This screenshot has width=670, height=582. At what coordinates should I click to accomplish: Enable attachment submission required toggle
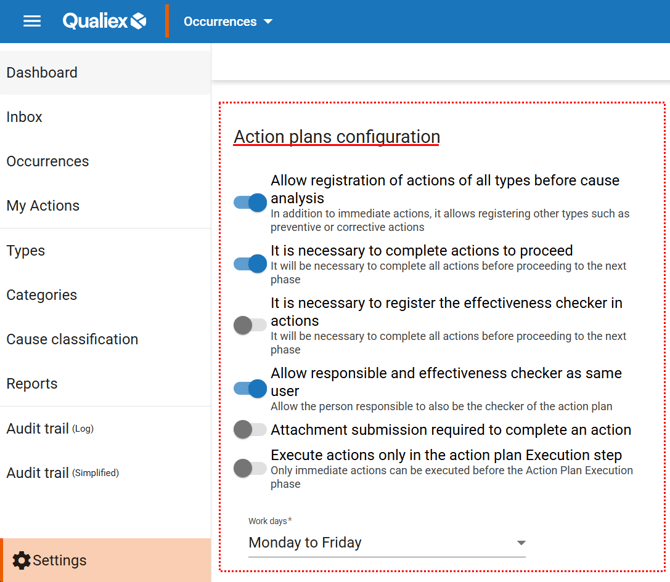[x=250, y=430]
